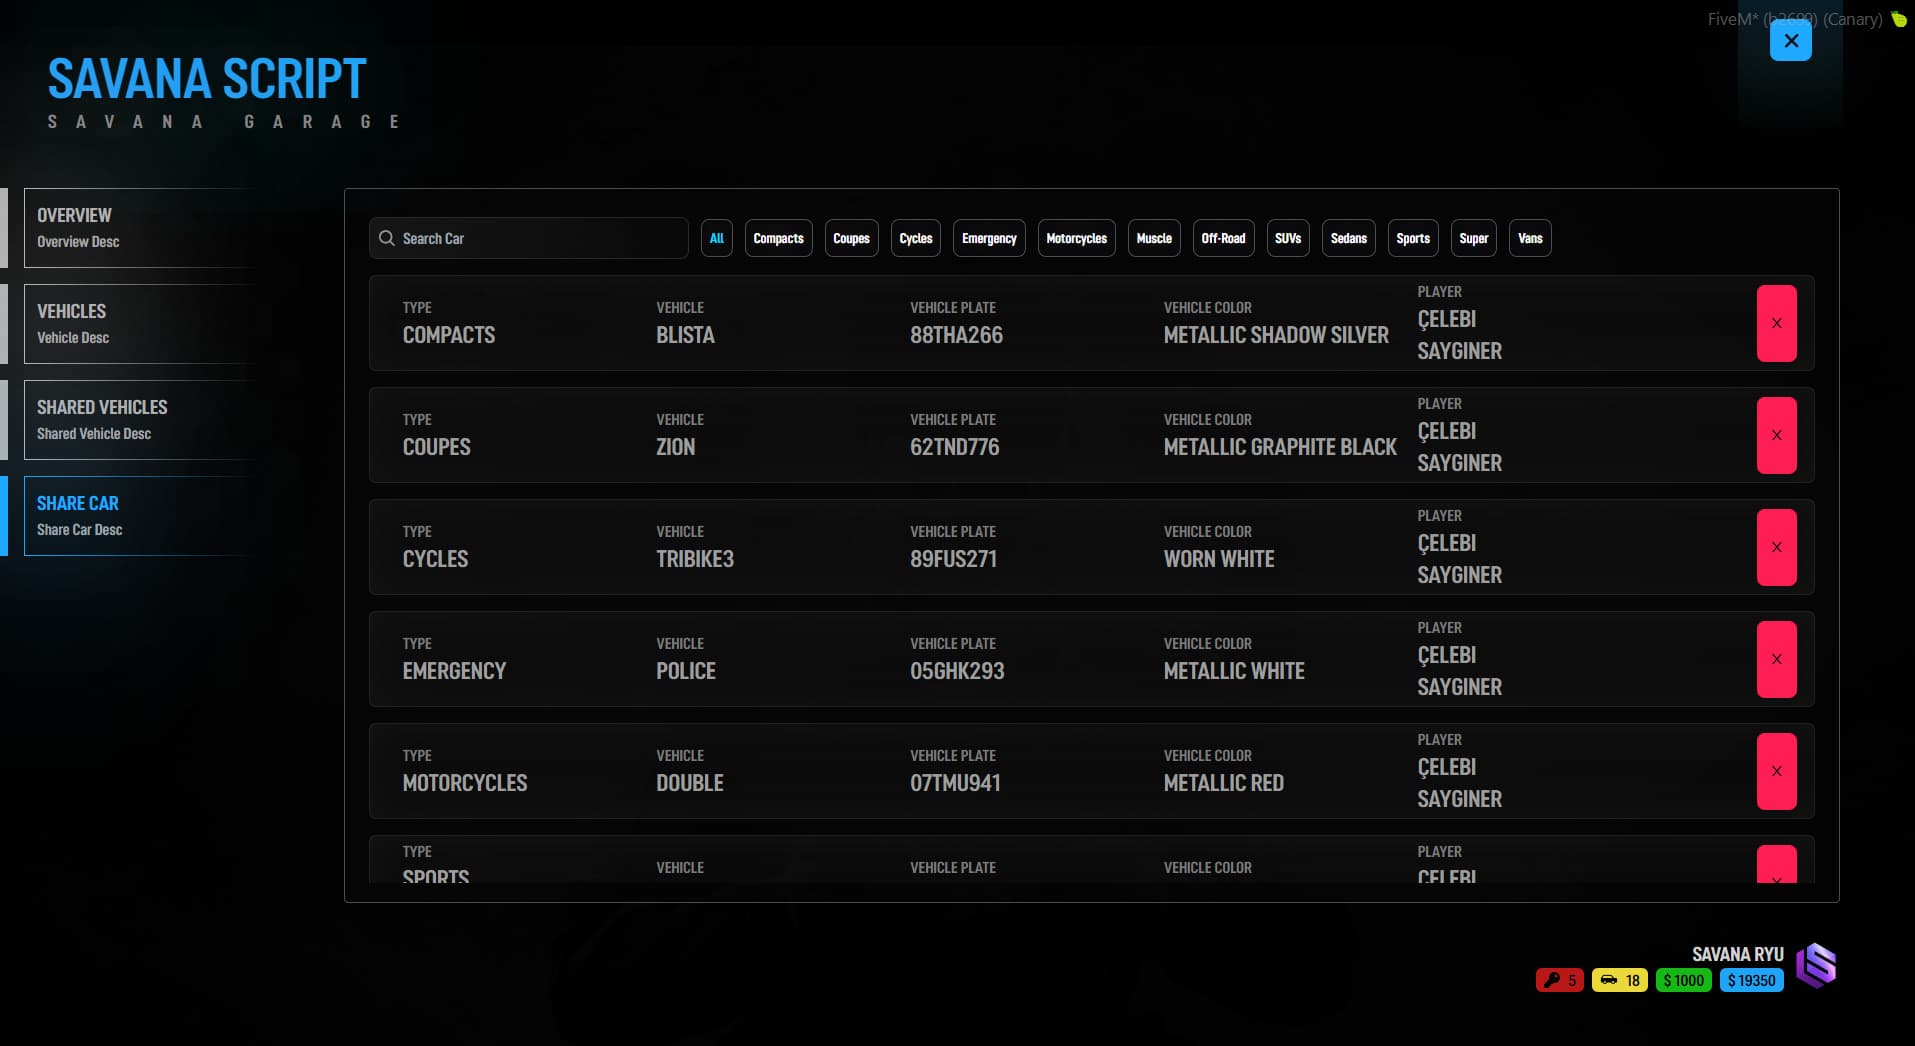Open the Share Car section
Image resolution: width=1915 pixels, height=1046 pixels.
[x=138, y=516]
